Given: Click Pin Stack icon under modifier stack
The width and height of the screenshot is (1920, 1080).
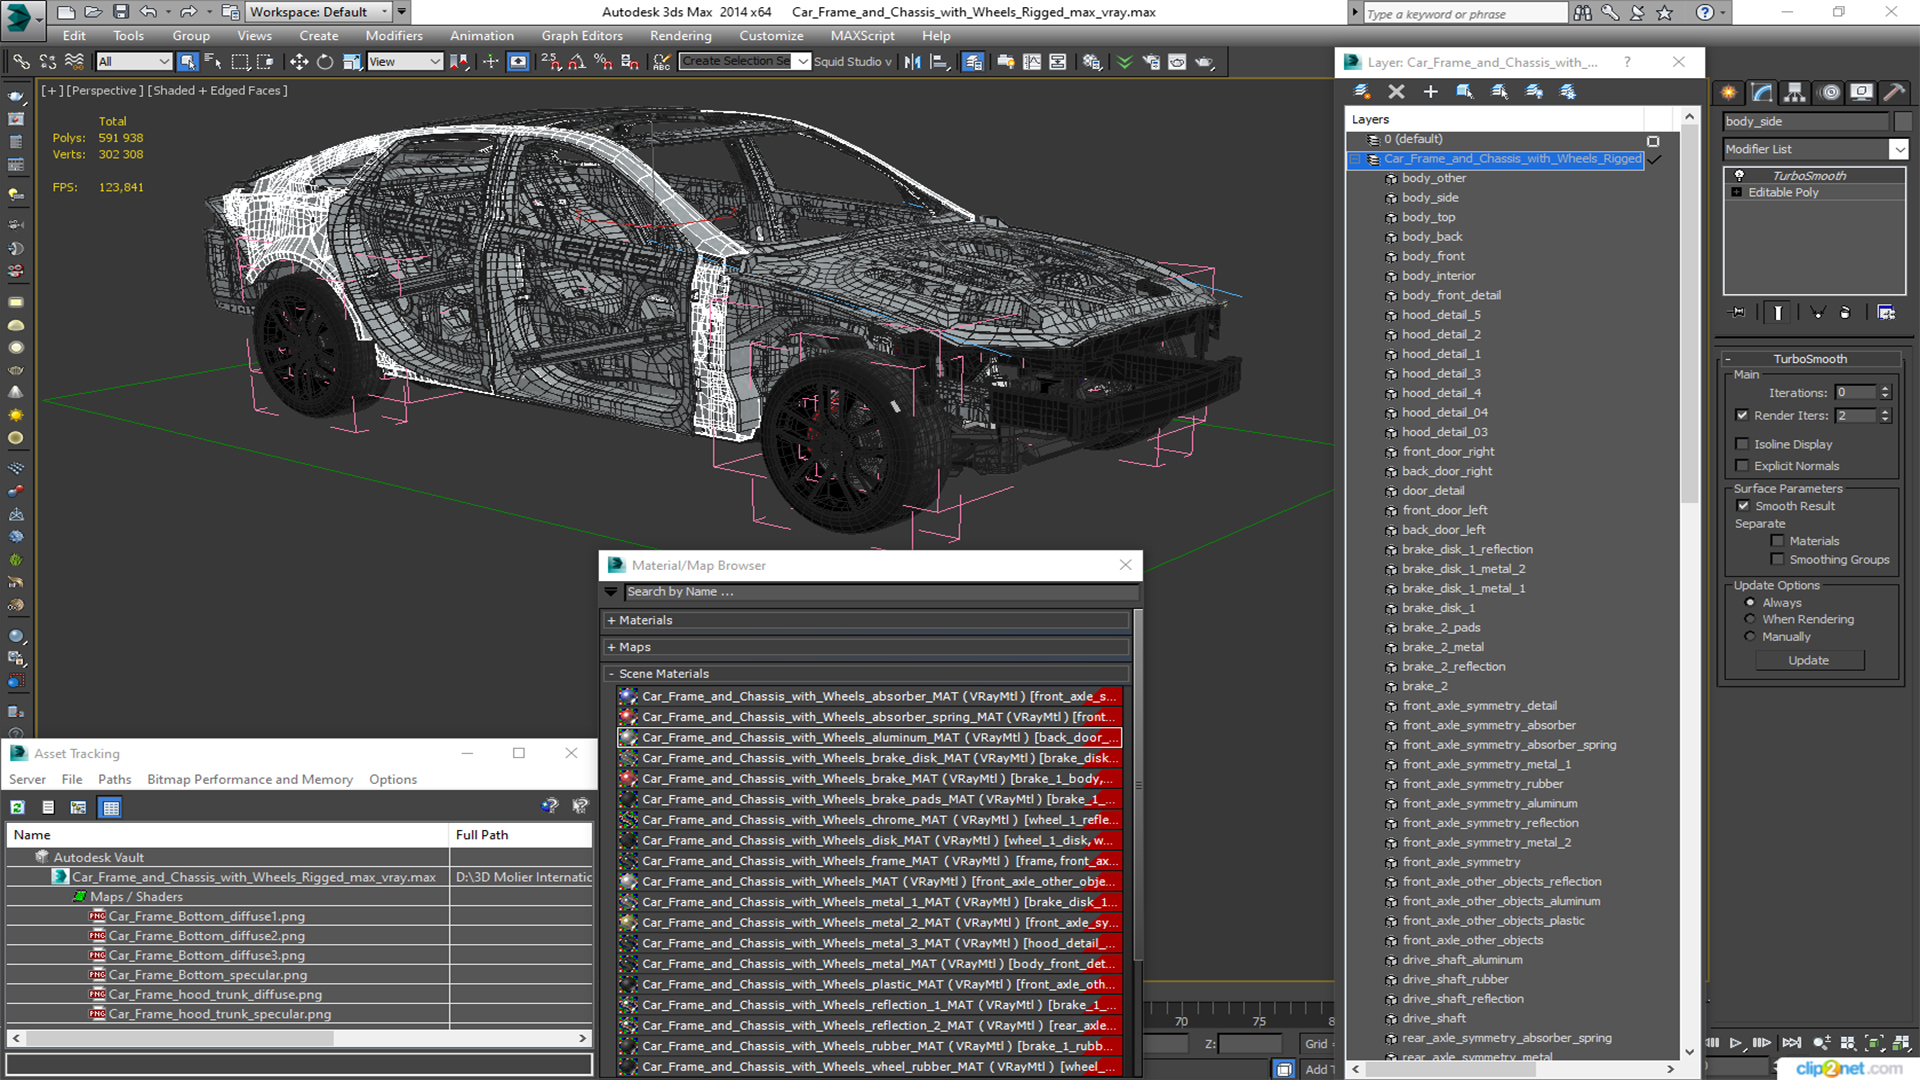Looking at the screenshot, I should point(1738,313).
